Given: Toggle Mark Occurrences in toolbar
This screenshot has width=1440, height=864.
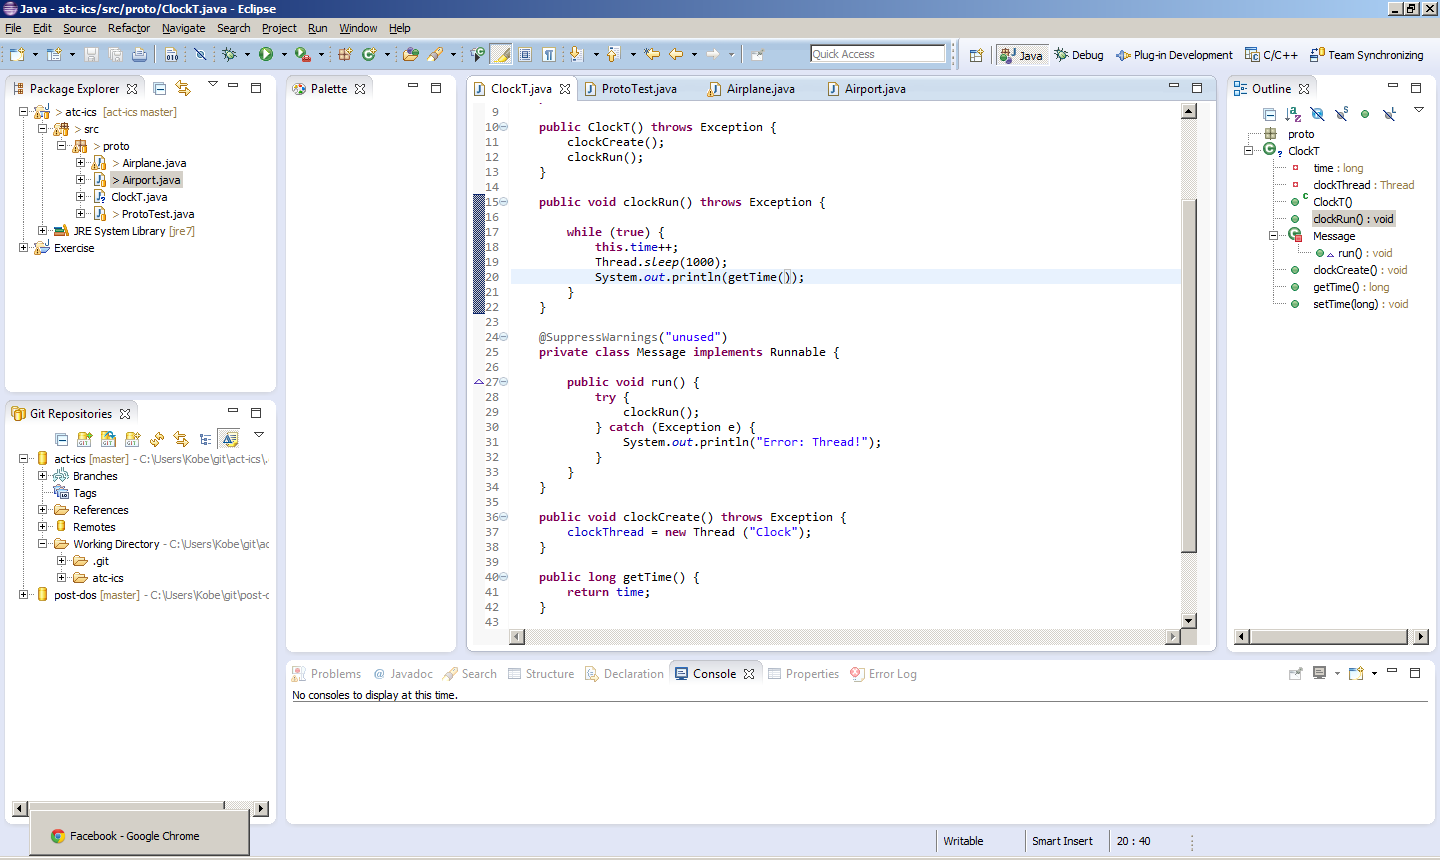Looking at the screenshot, I should tap(501, 55).
